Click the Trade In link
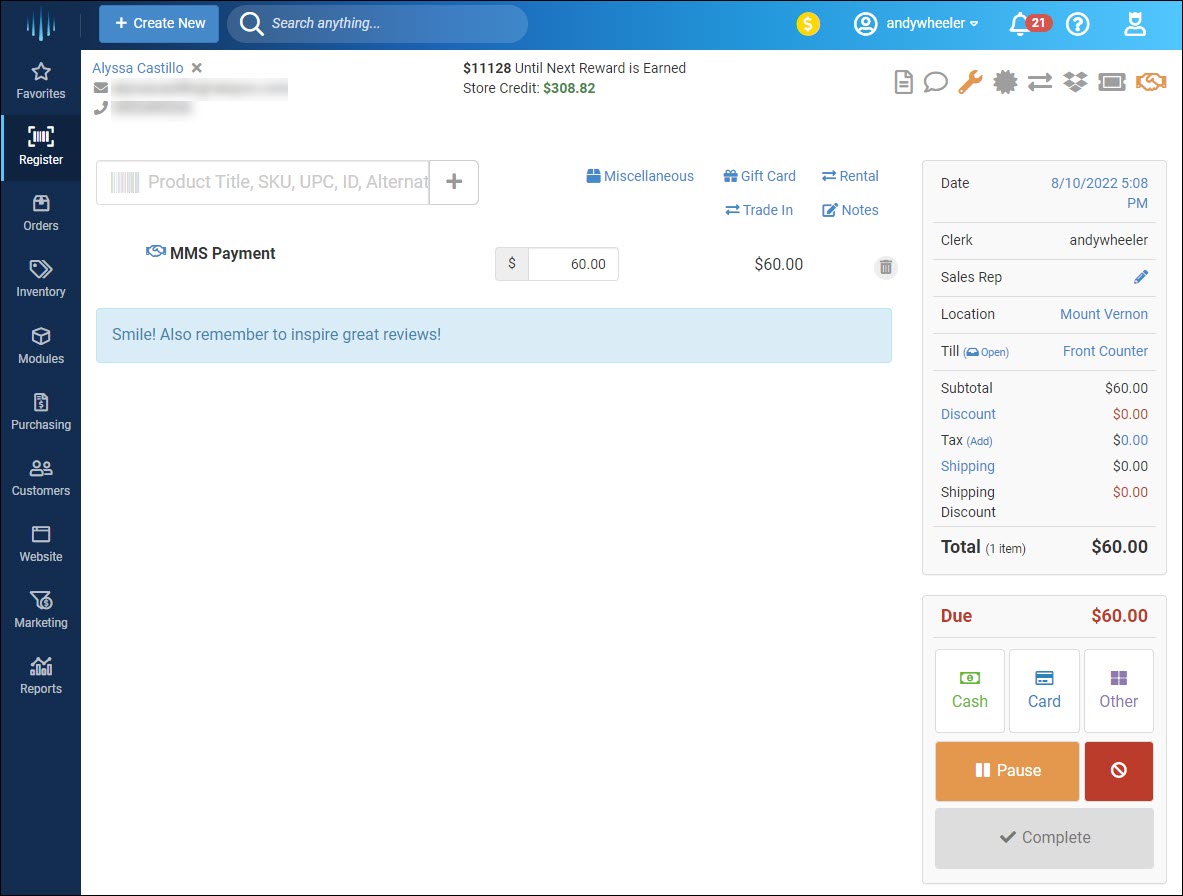The width and height of the screenshot is (1183, 896). point(759,210)
